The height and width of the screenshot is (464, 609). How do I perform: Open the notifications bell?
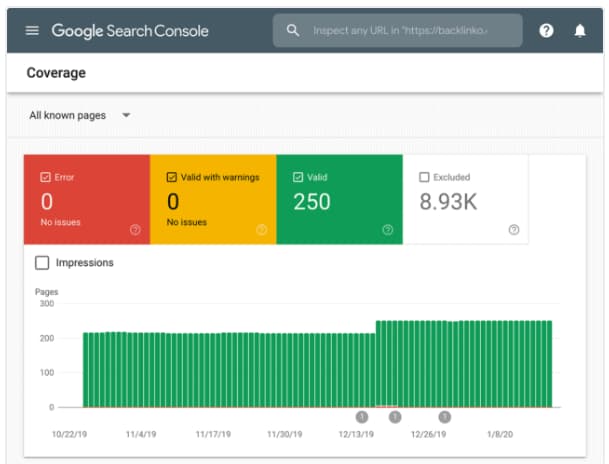pos(580,30)
